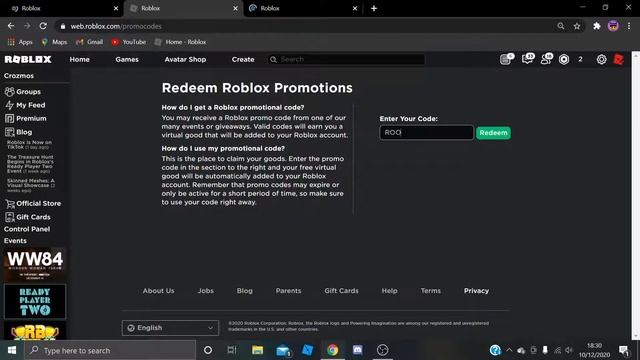The width and height of the screenshot is (640, 360).
Task: Open the WW84 event thumbnail
Action: pos(35,264)
